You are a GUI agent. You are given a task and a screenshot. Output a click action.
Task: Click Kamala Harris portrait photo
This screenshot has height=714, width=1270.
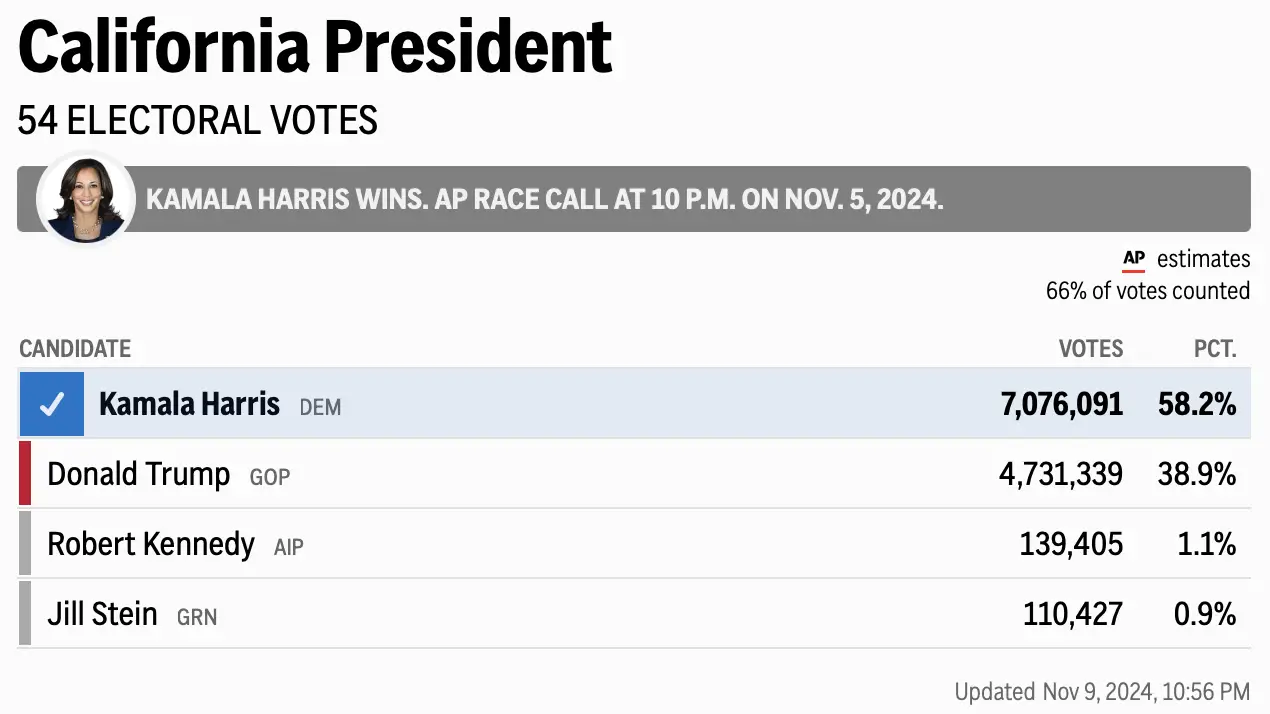coord(85,198)
